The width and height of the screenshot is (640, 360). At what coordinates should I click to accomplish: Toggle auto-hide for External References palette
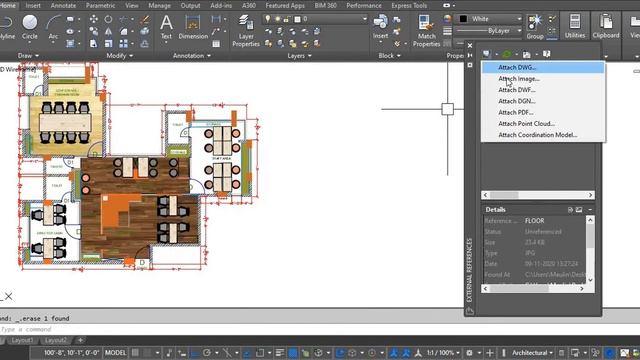[x=470, y=55]
